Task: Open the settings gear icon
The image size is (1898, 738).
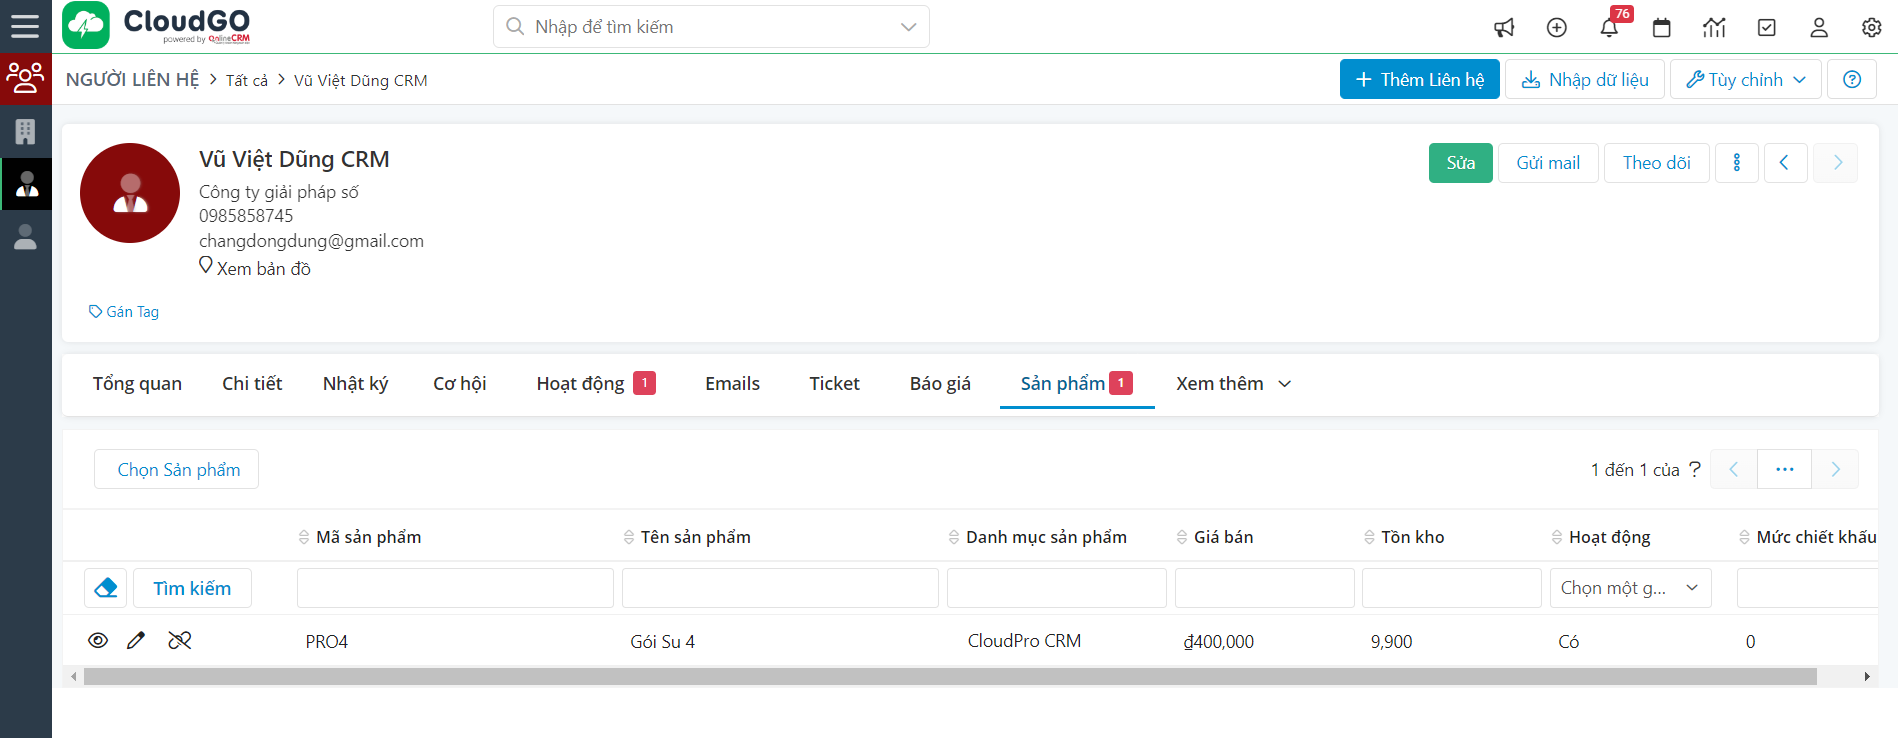Action: point(1872,28)
